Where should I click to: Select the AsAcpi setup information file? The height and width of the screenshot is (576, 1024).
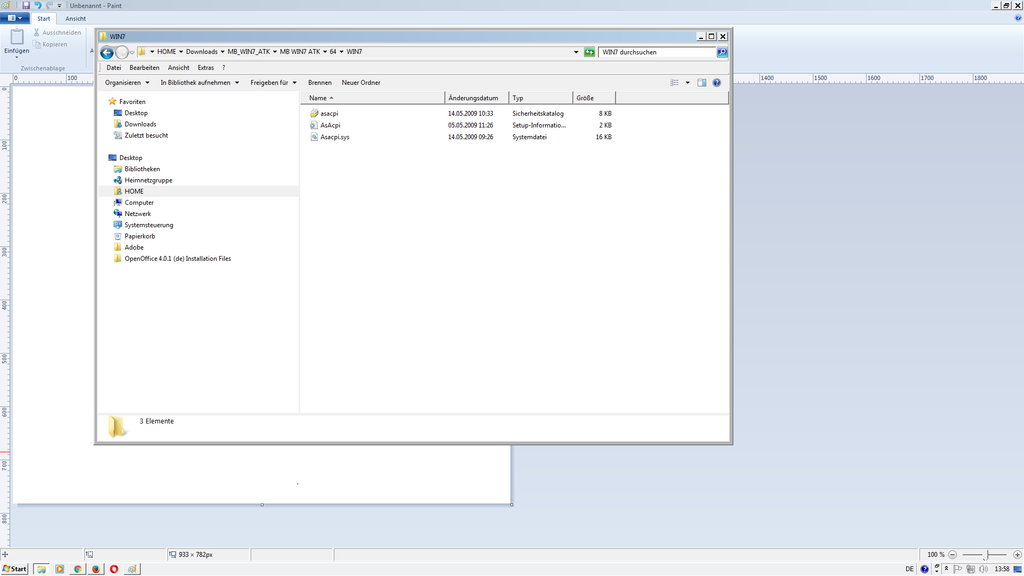tap(330, 125)
